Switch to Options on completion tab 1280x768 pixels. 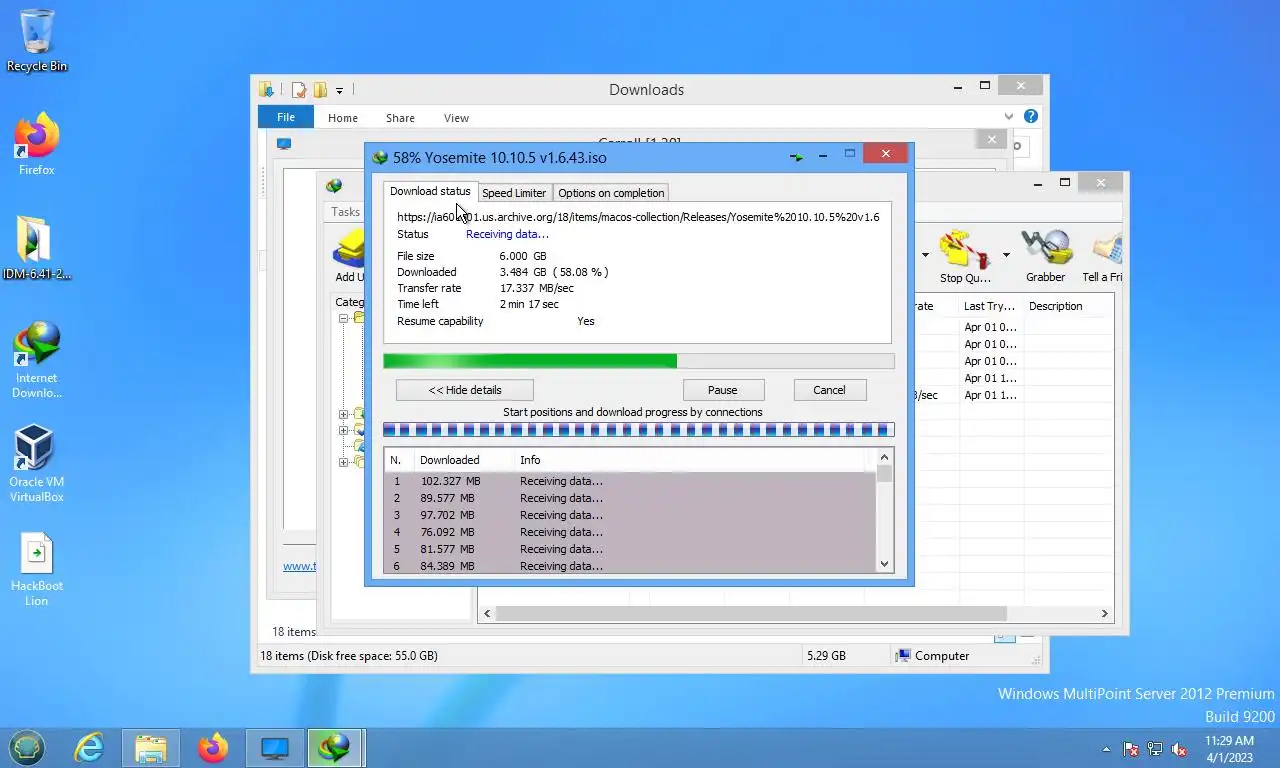tap(611, 193)
